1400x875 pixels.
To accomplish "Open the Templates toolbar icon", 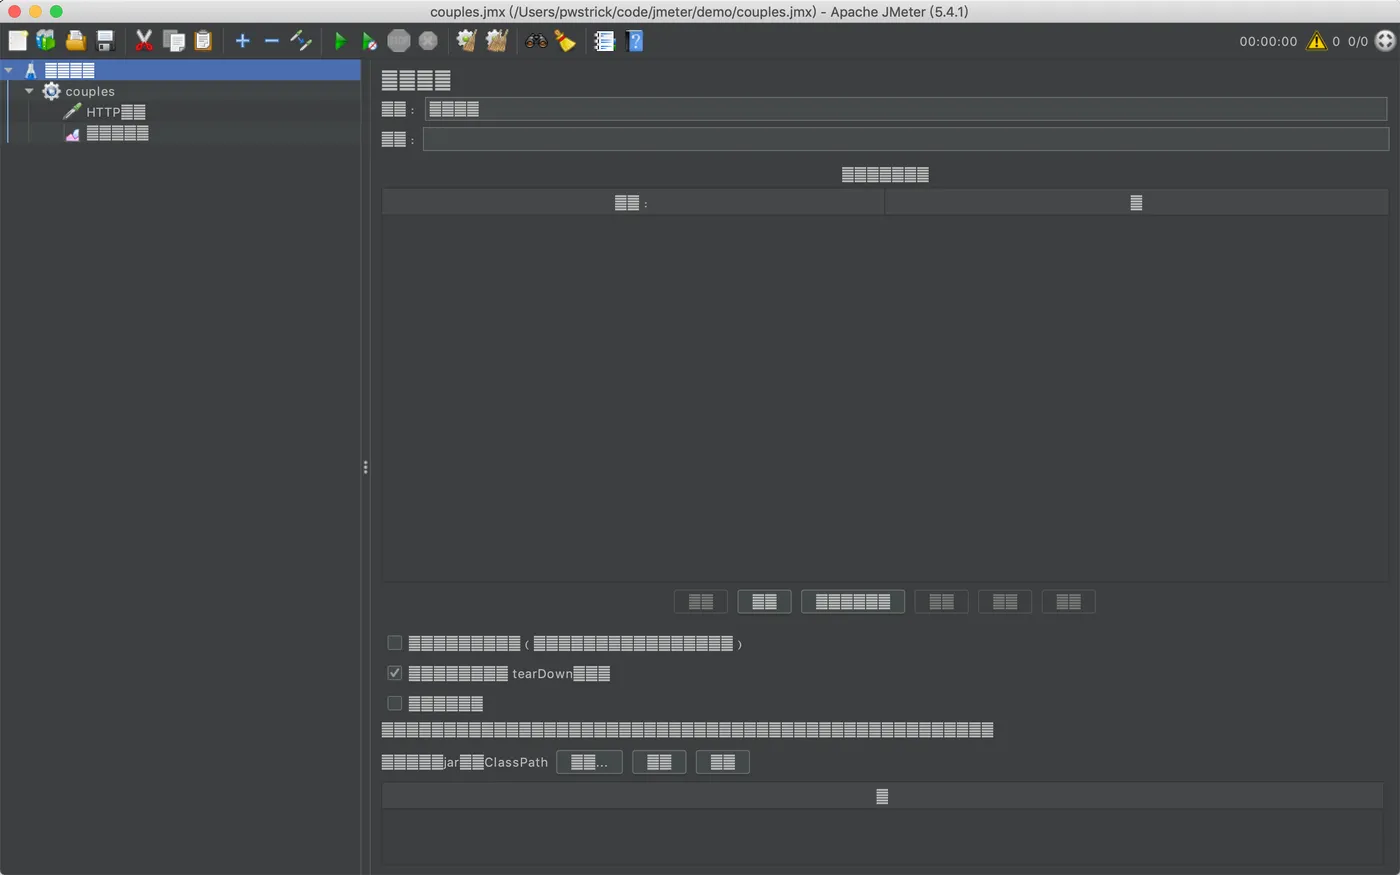I will pyautogui.click(x=46, y=41).
